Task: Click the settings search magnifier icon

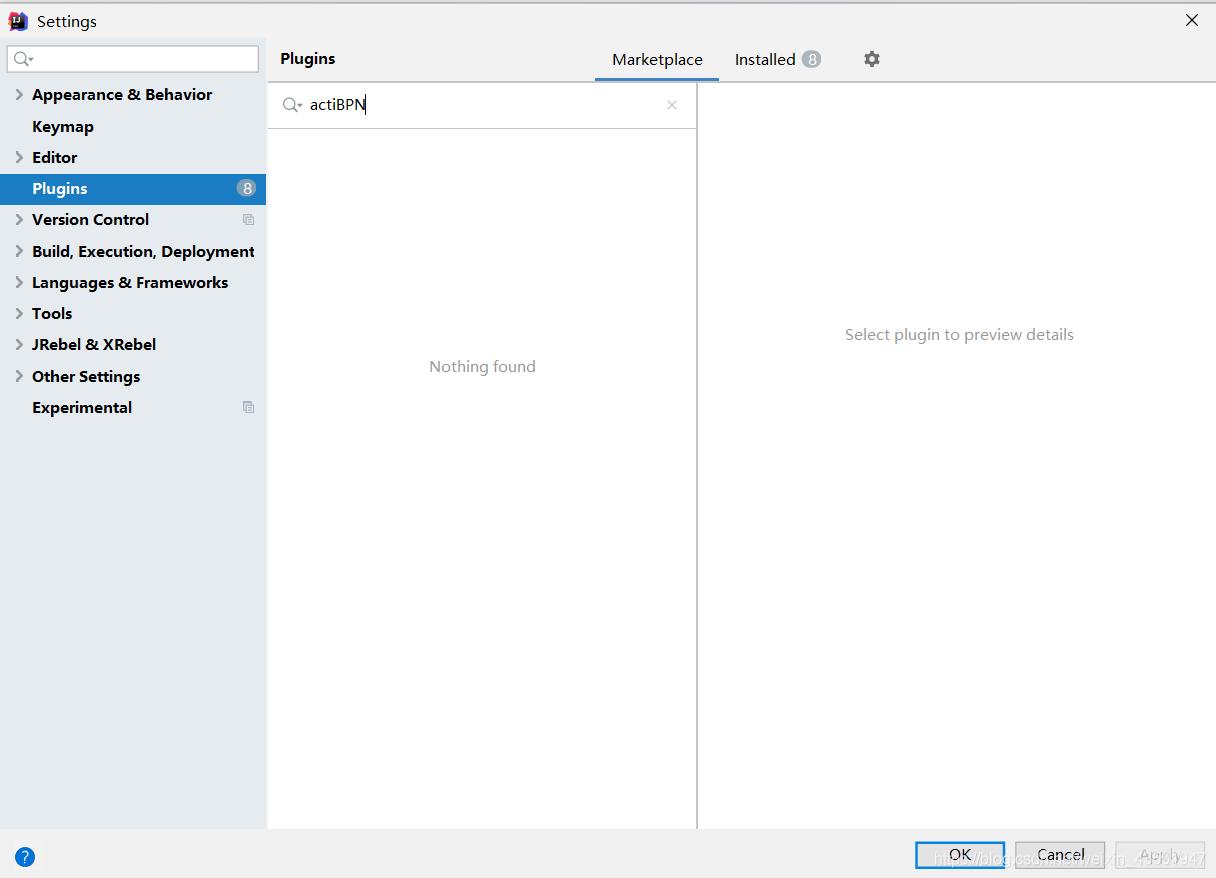Action: (23, 59)
